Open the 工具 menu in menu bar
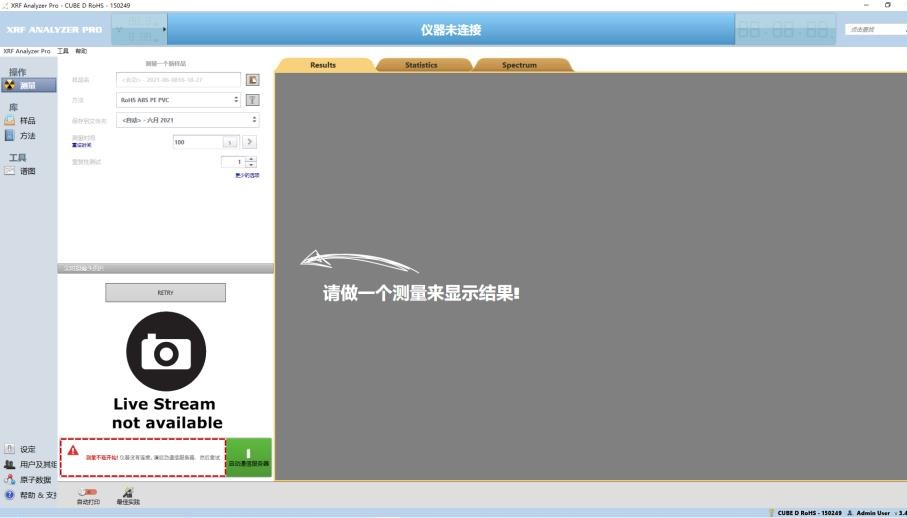This screenshot has width=907, height=518. tap(63, 51)
